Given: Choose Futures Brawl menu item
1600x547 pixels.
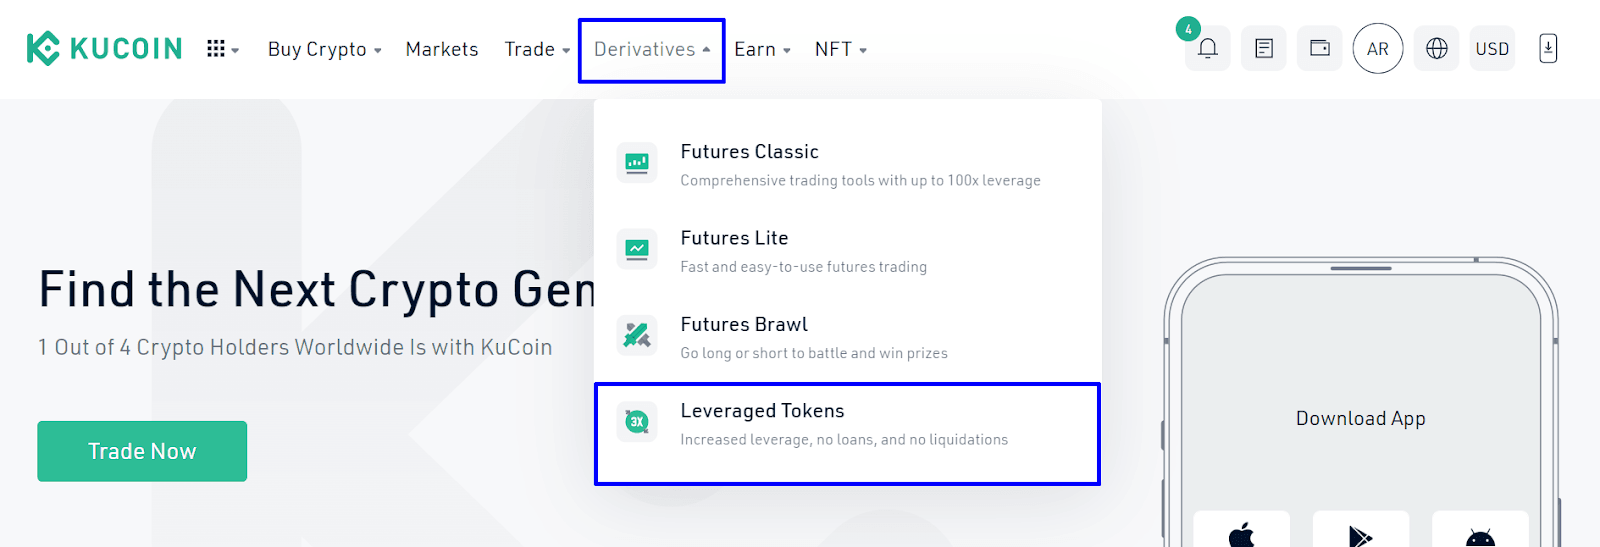Looking at the screenshot, I should (847, 338).
